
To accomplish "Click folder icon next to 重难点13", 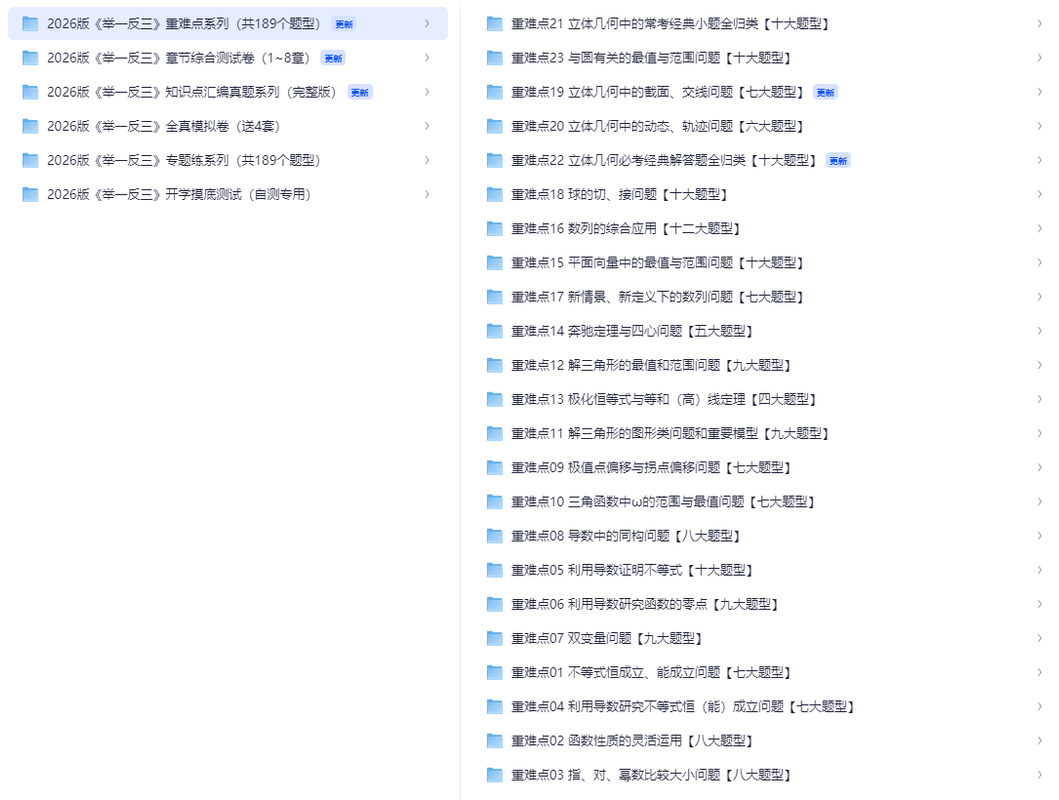I will 494,399.
